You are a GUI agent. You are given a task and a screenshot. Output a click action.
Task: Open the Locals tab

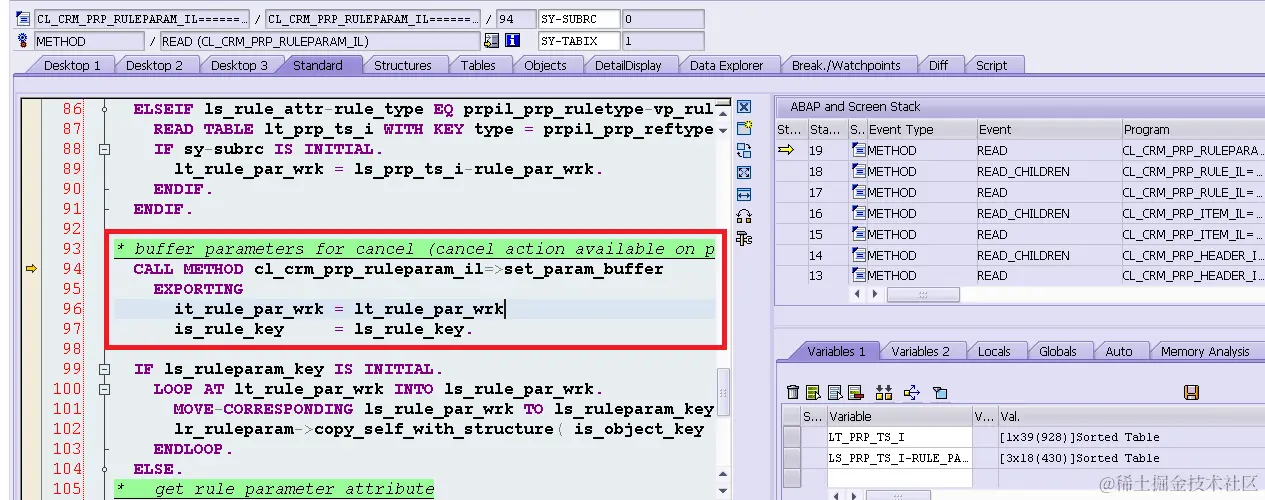(994, 351)
